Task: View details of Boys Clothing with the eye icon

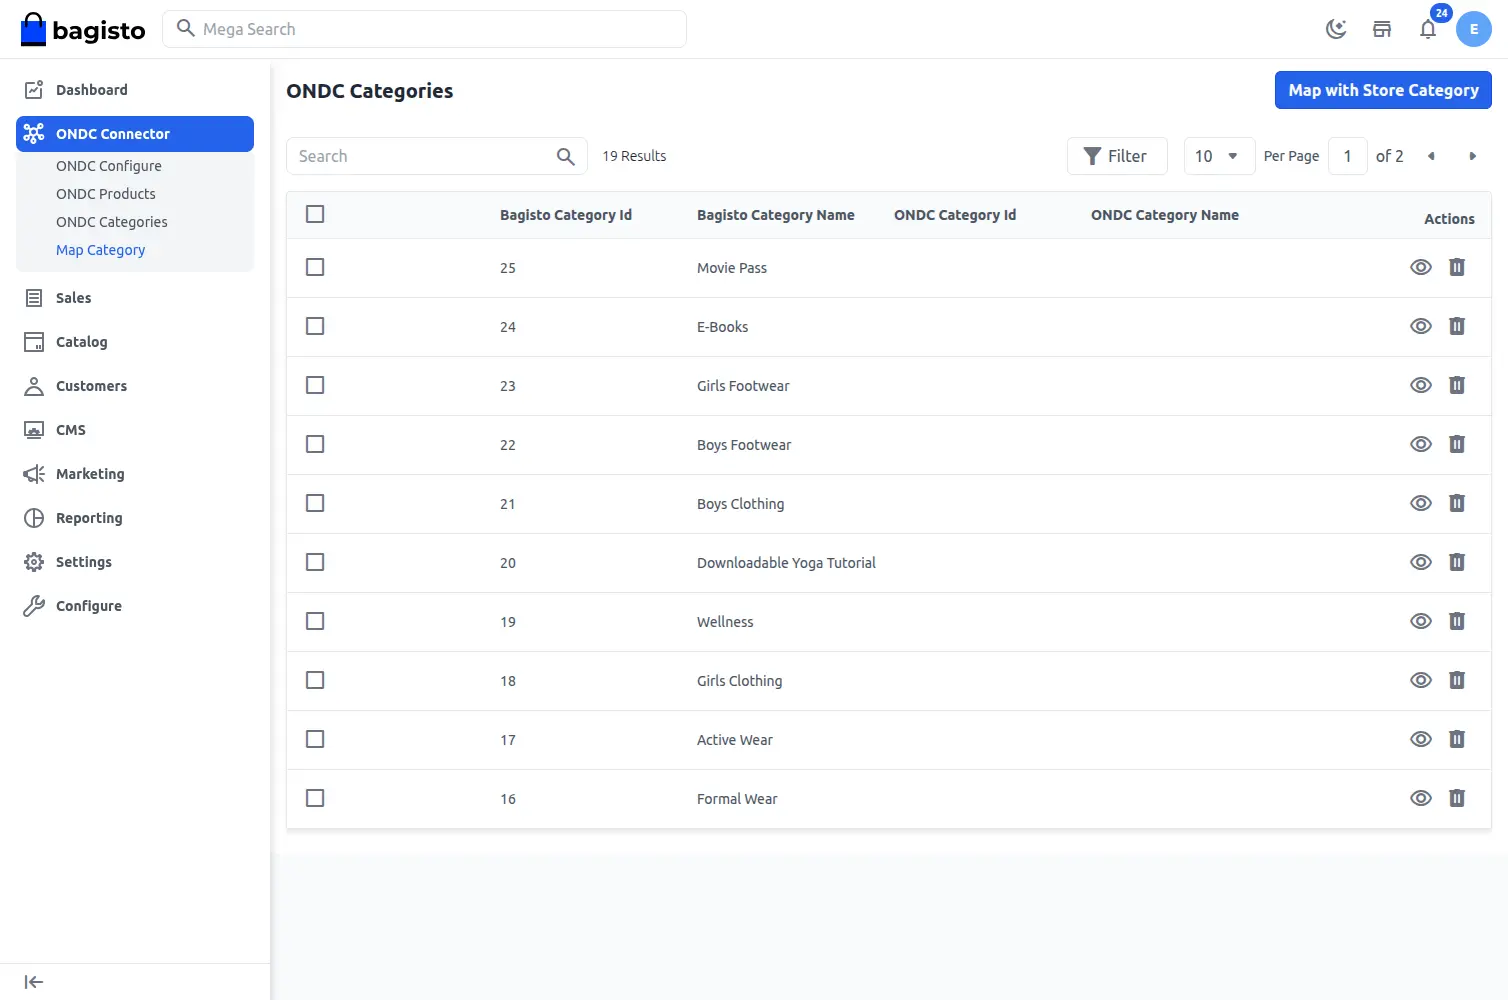Action: pyautogui.click(x=1421, y=503)
